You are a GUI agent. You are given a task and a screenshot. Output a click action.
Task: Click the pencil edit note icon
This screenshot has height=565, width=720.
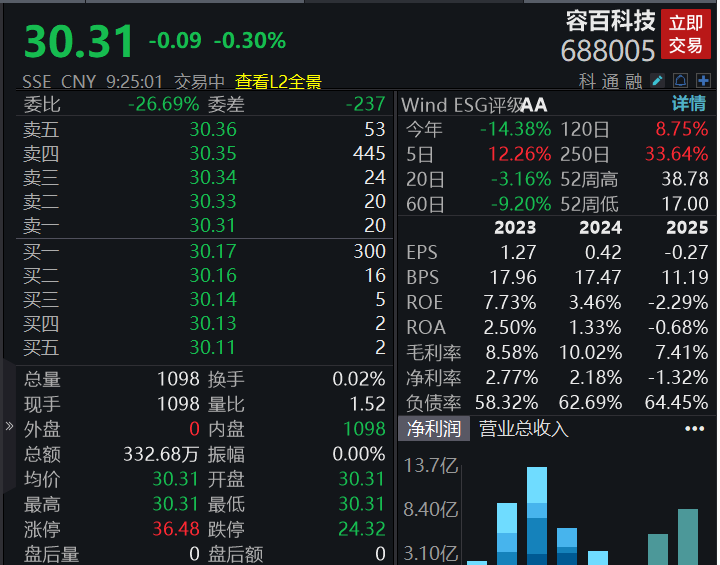658,81
